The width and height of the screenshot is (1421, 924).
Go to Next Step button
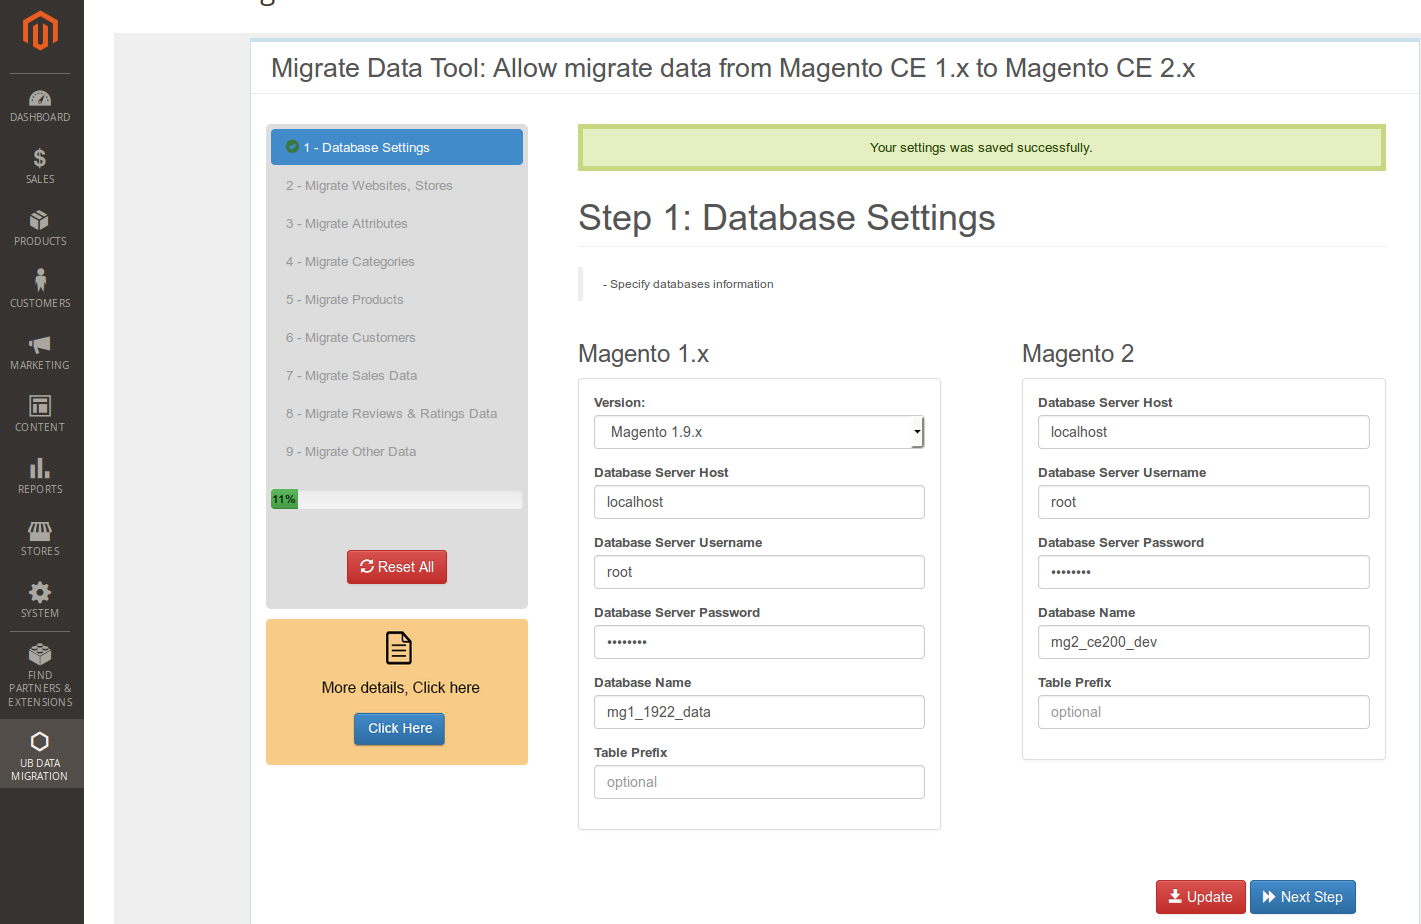(1303, 897)
